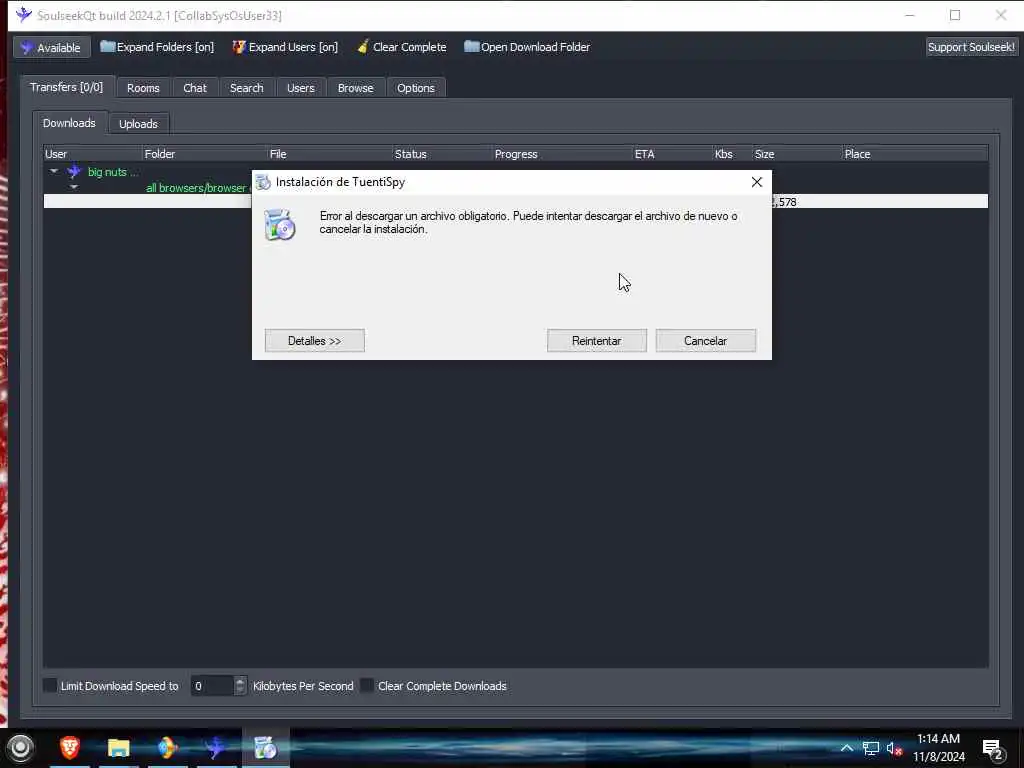Viewport: 1024px width, 768px height.
Task: Click the TuentiSpy installer taskbar icon
Action: click(265, 747)
